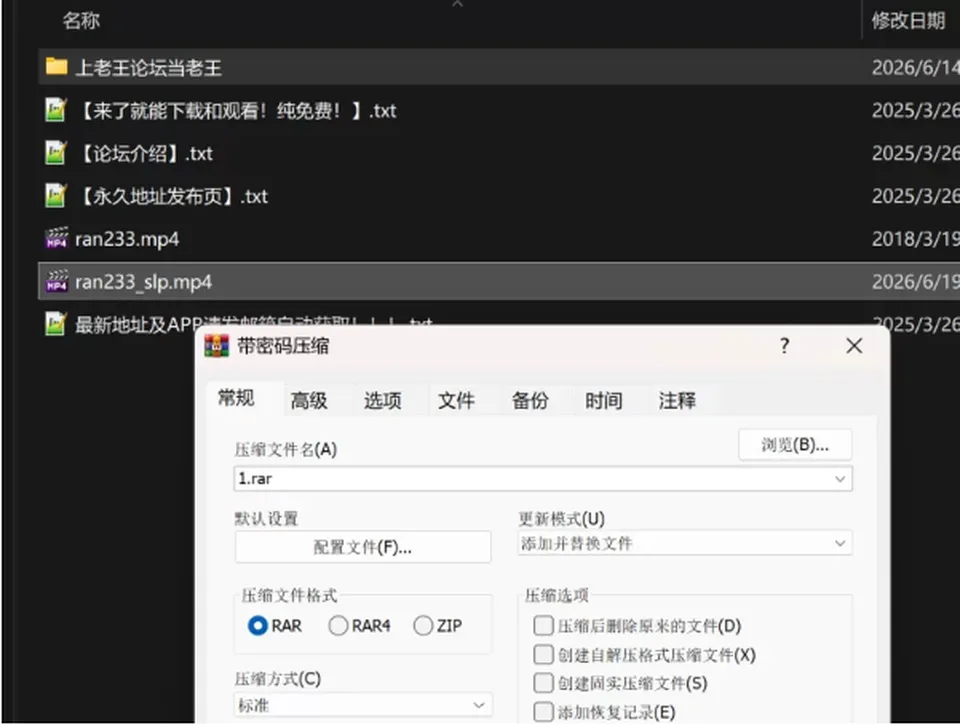Click the text file icon of 【论坛介绍】.txt
960x725 pixels.
(x=56, y=153)
